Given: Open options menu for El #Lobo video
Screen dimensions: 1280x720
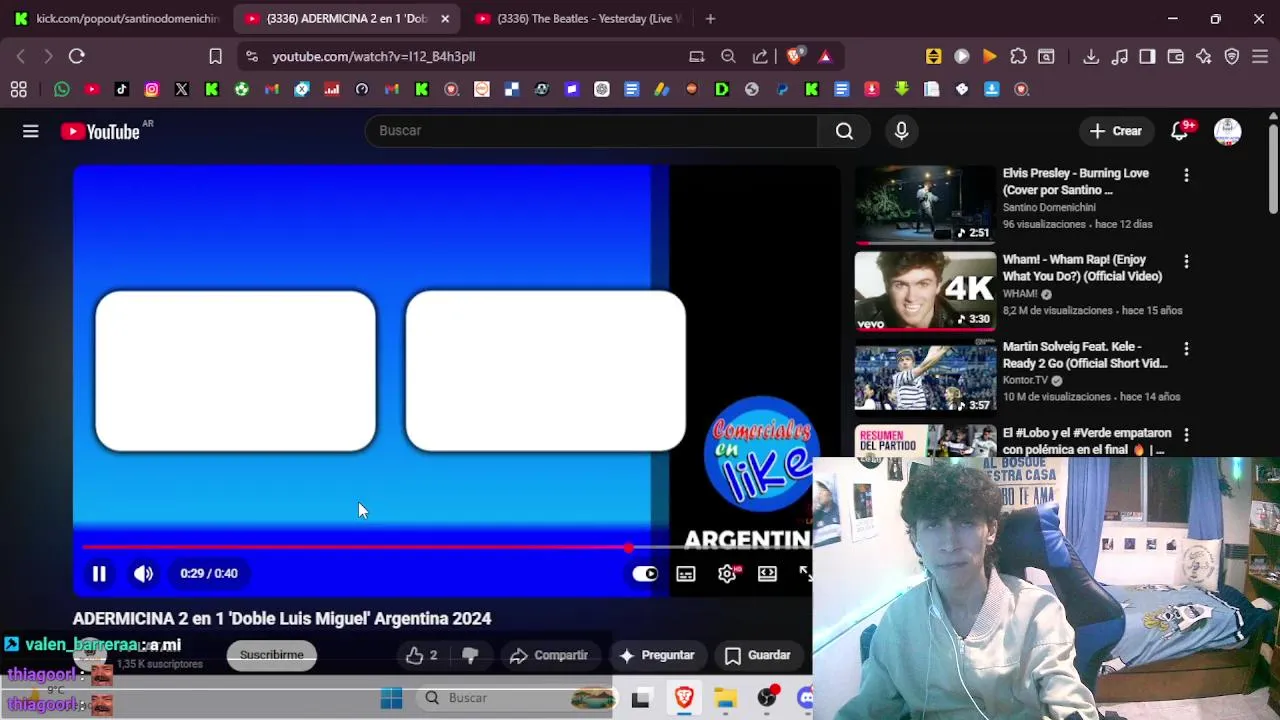Looking at the screenshot, I should (x=1186, y=435).
